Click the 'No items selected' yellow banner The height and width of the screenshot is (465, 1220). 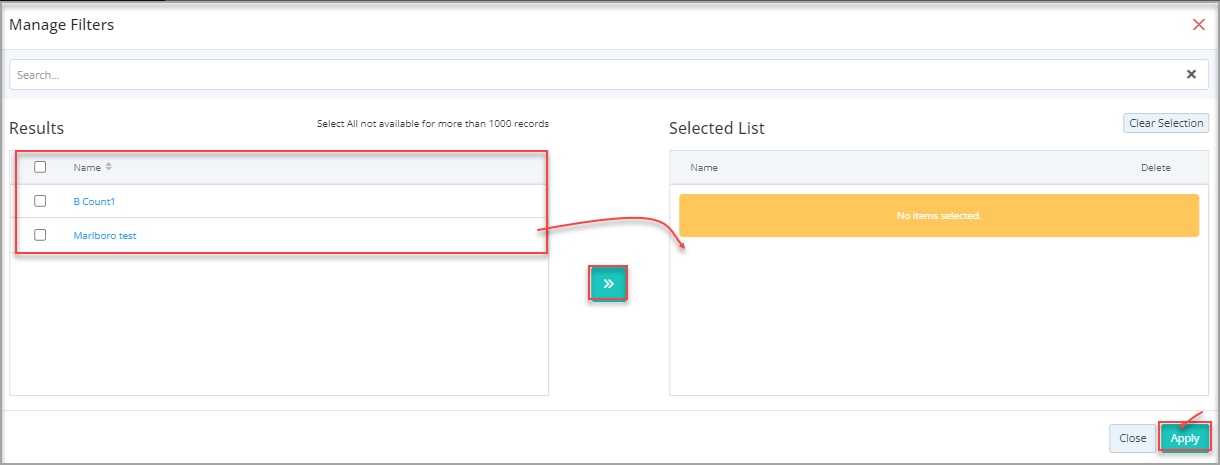click(938, 216)
